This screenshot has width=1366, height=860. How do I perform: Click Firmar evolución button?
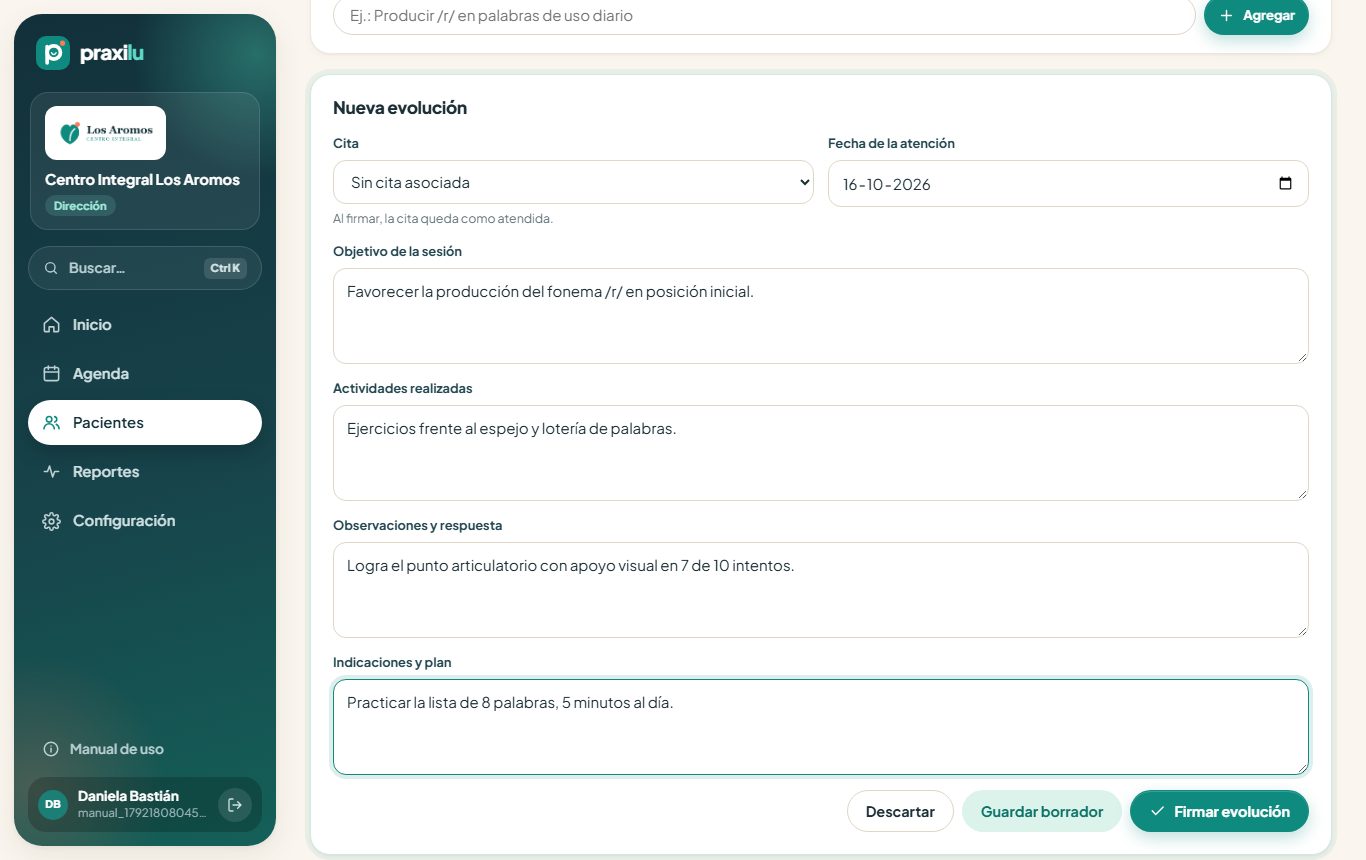(x=1219, y=811)
